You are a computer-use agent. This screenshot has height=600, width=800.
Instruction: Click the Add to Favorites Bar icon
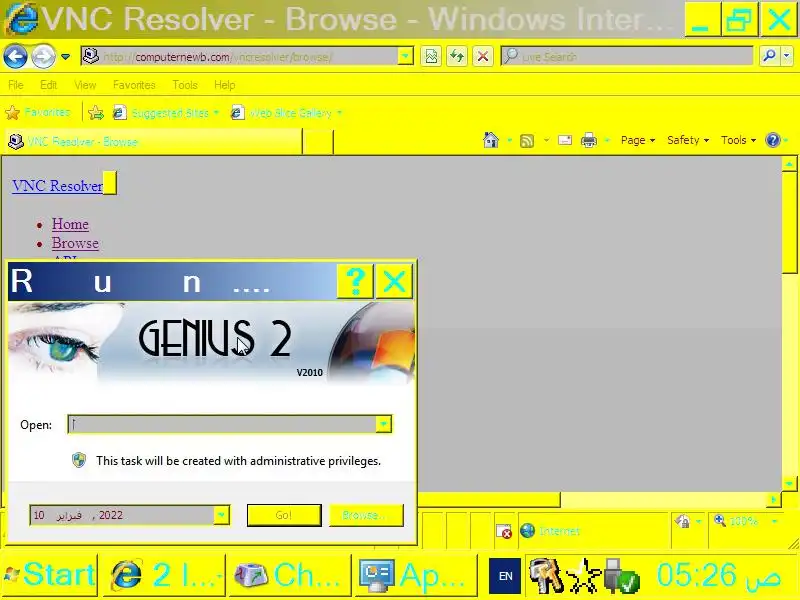coord(96,112)
